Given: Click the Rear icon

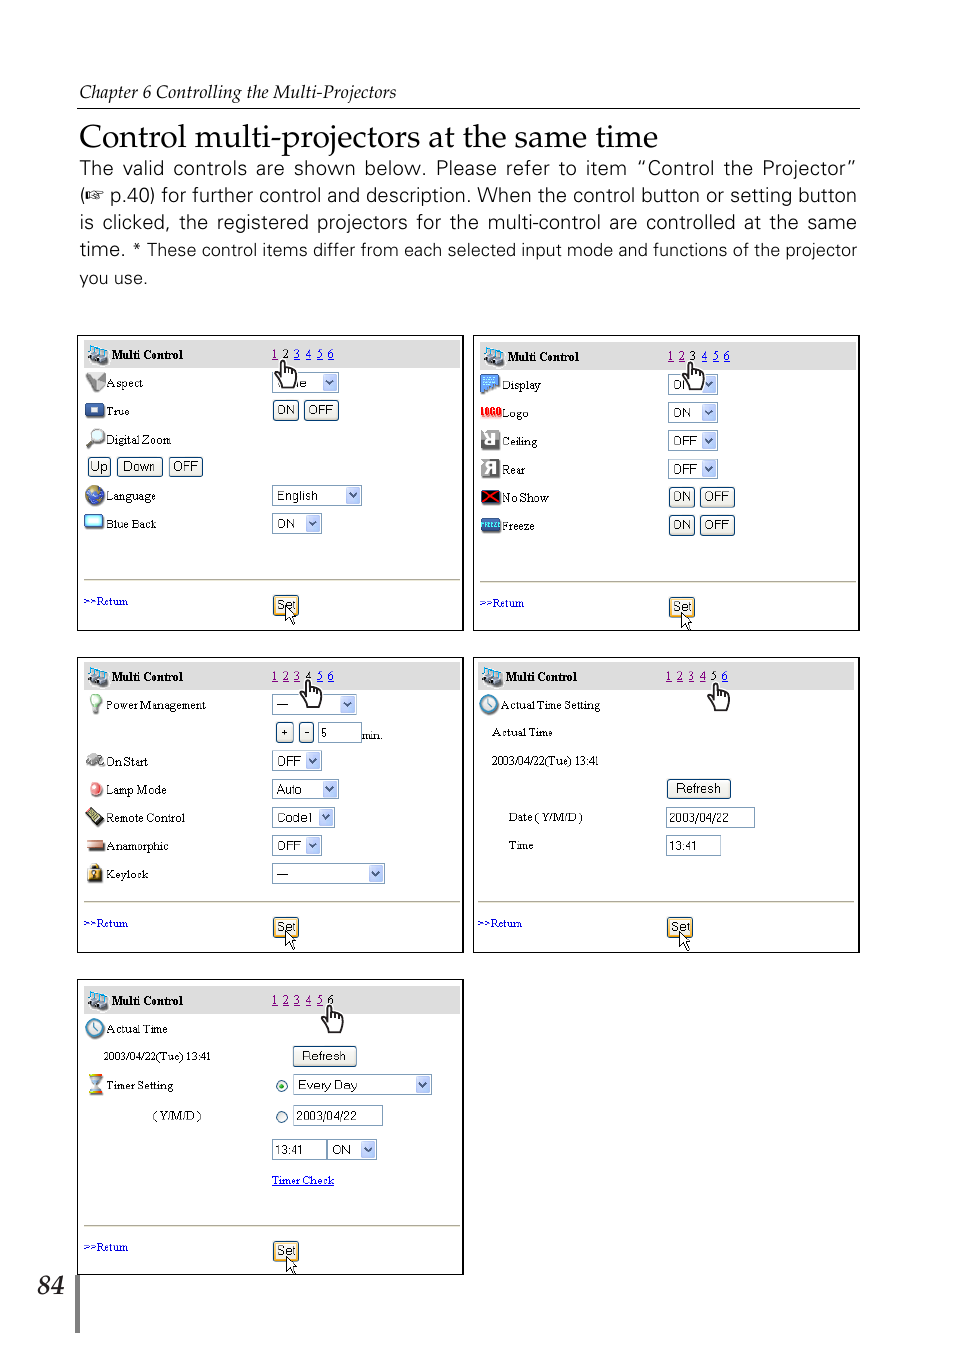Looking at the screenshot, I should (490, 468).
